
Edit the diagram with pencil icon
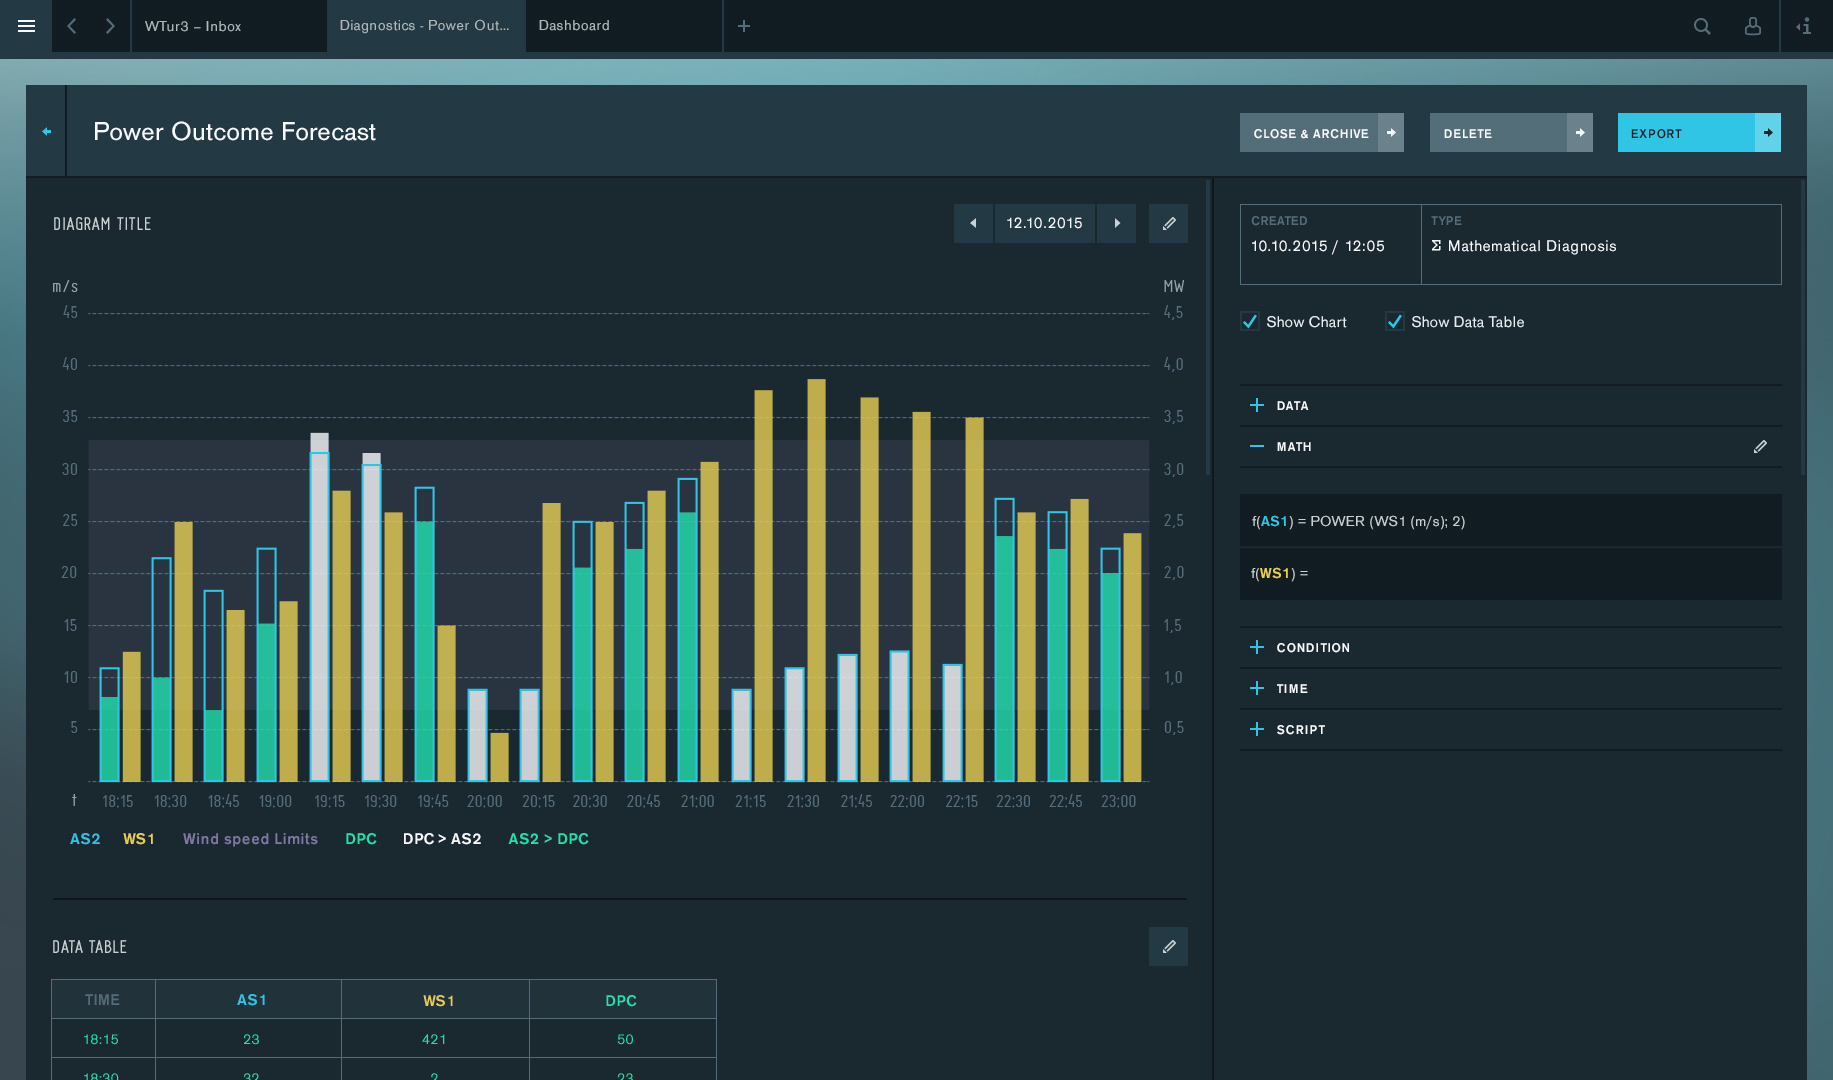pyautogui.click(x=1168, y=223)
